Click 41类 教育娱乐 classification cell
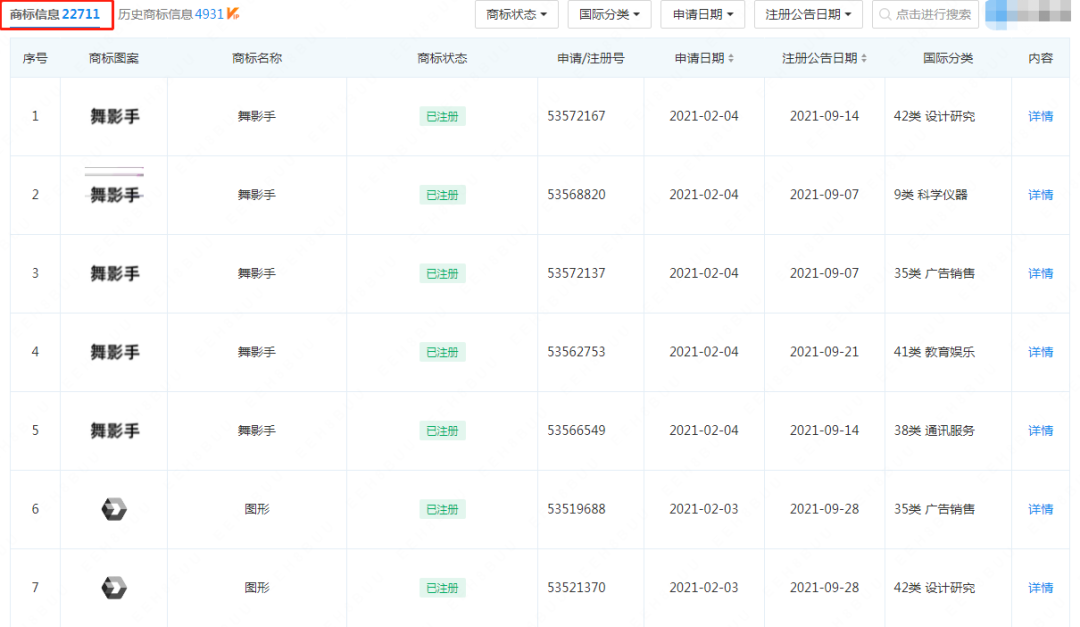Image resolution: width=1080 pixels, height=627 pixels. coord(934,352)
